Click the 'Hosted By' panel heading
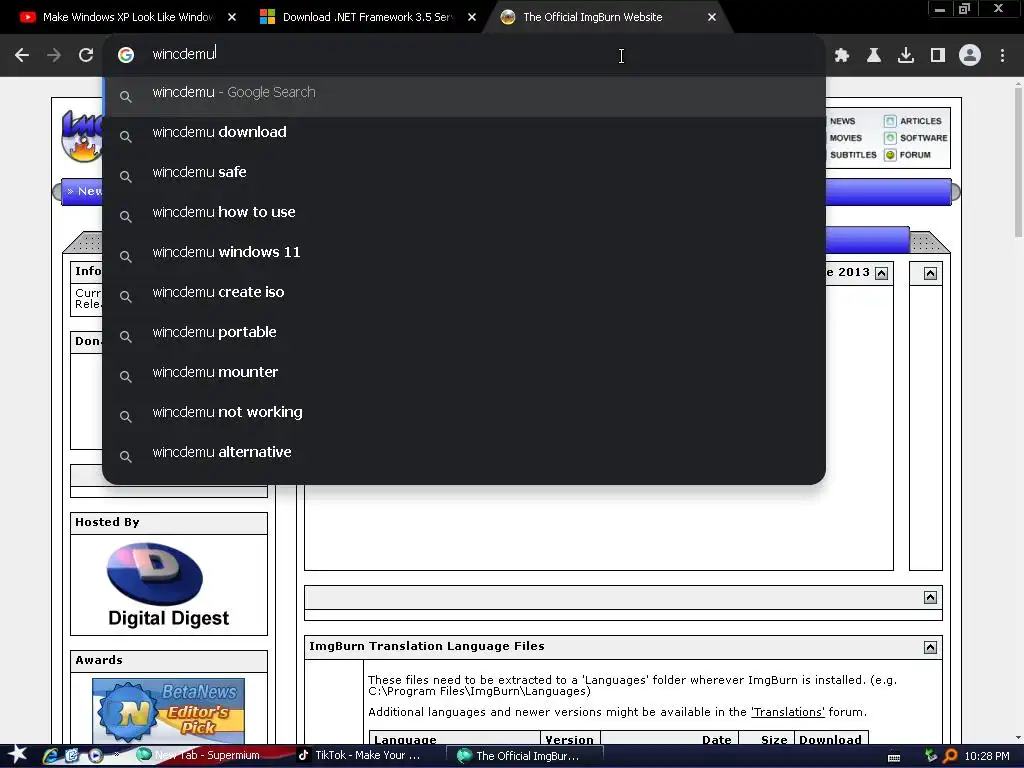This screenshot has height=768, width=1024. click(x=107, y=522)
